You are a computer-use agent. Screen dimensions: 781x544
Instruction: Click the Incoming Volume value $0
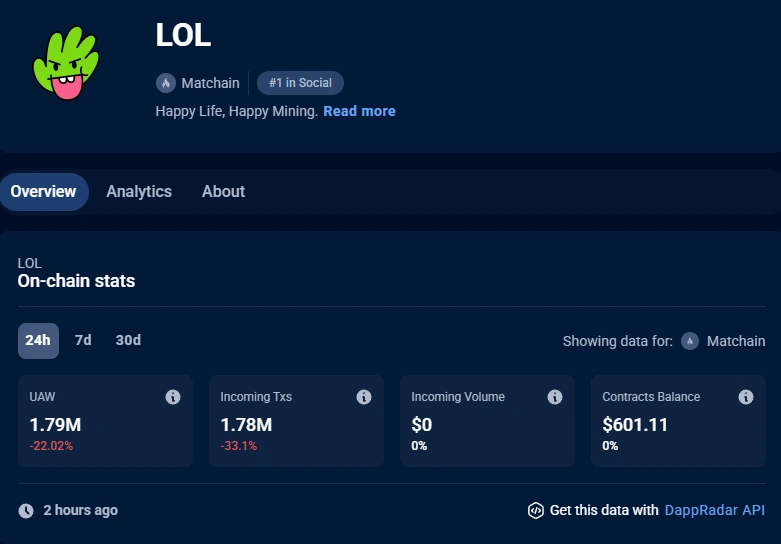(x=421, y=425)
